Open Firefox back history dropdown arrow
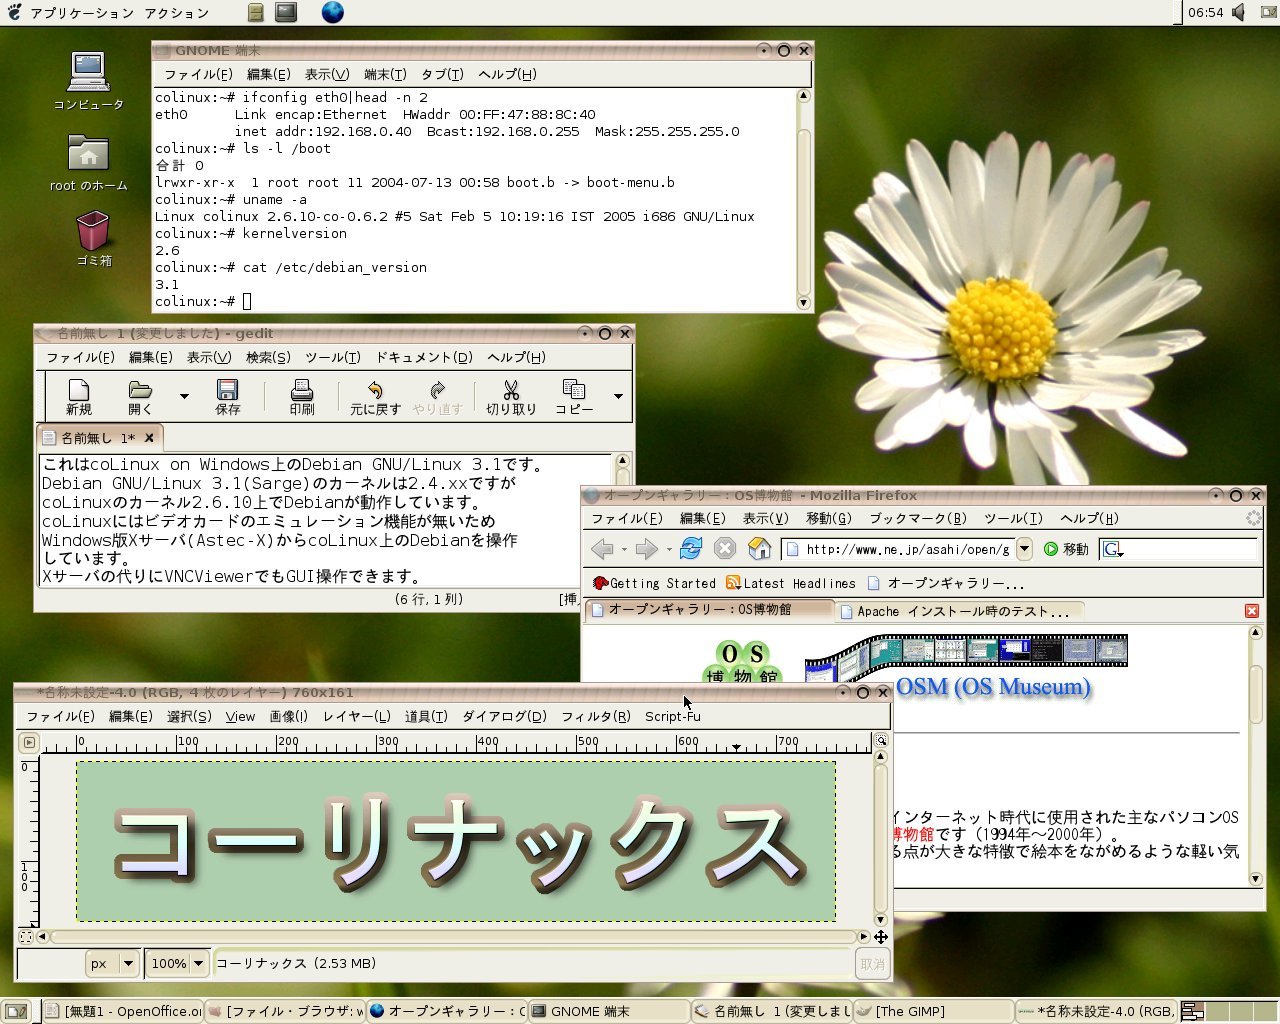The image size is (1280, 1024). [624, 549]
